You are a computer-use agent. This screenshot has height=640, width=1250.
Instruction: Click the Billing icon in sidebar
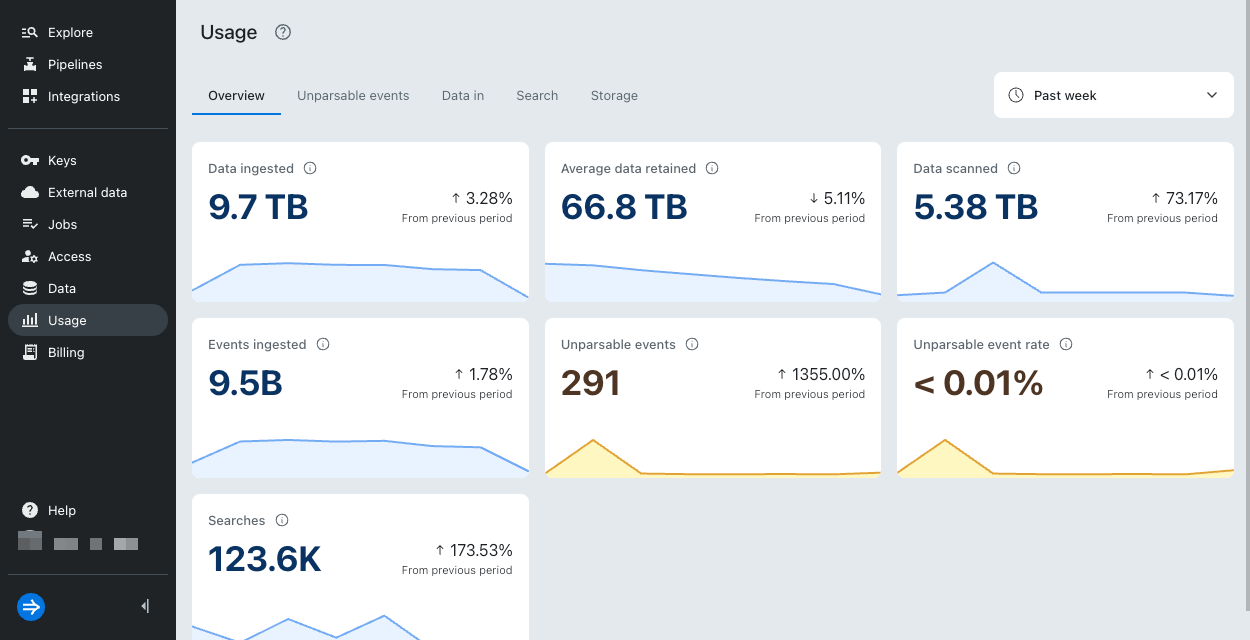click(x=30, y=352)
